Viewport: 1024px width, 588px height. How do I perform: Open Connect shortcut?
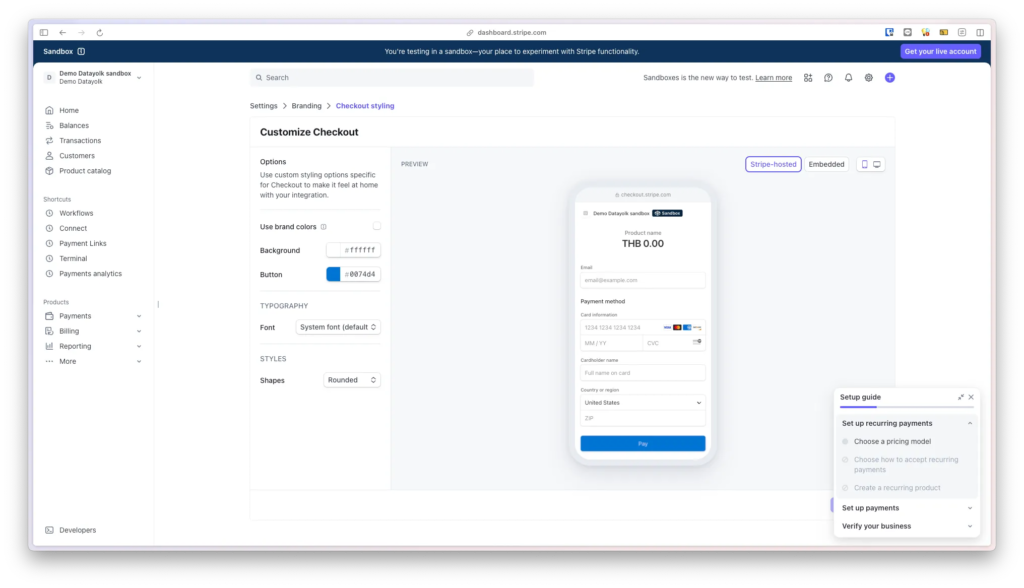pos(72,229)
